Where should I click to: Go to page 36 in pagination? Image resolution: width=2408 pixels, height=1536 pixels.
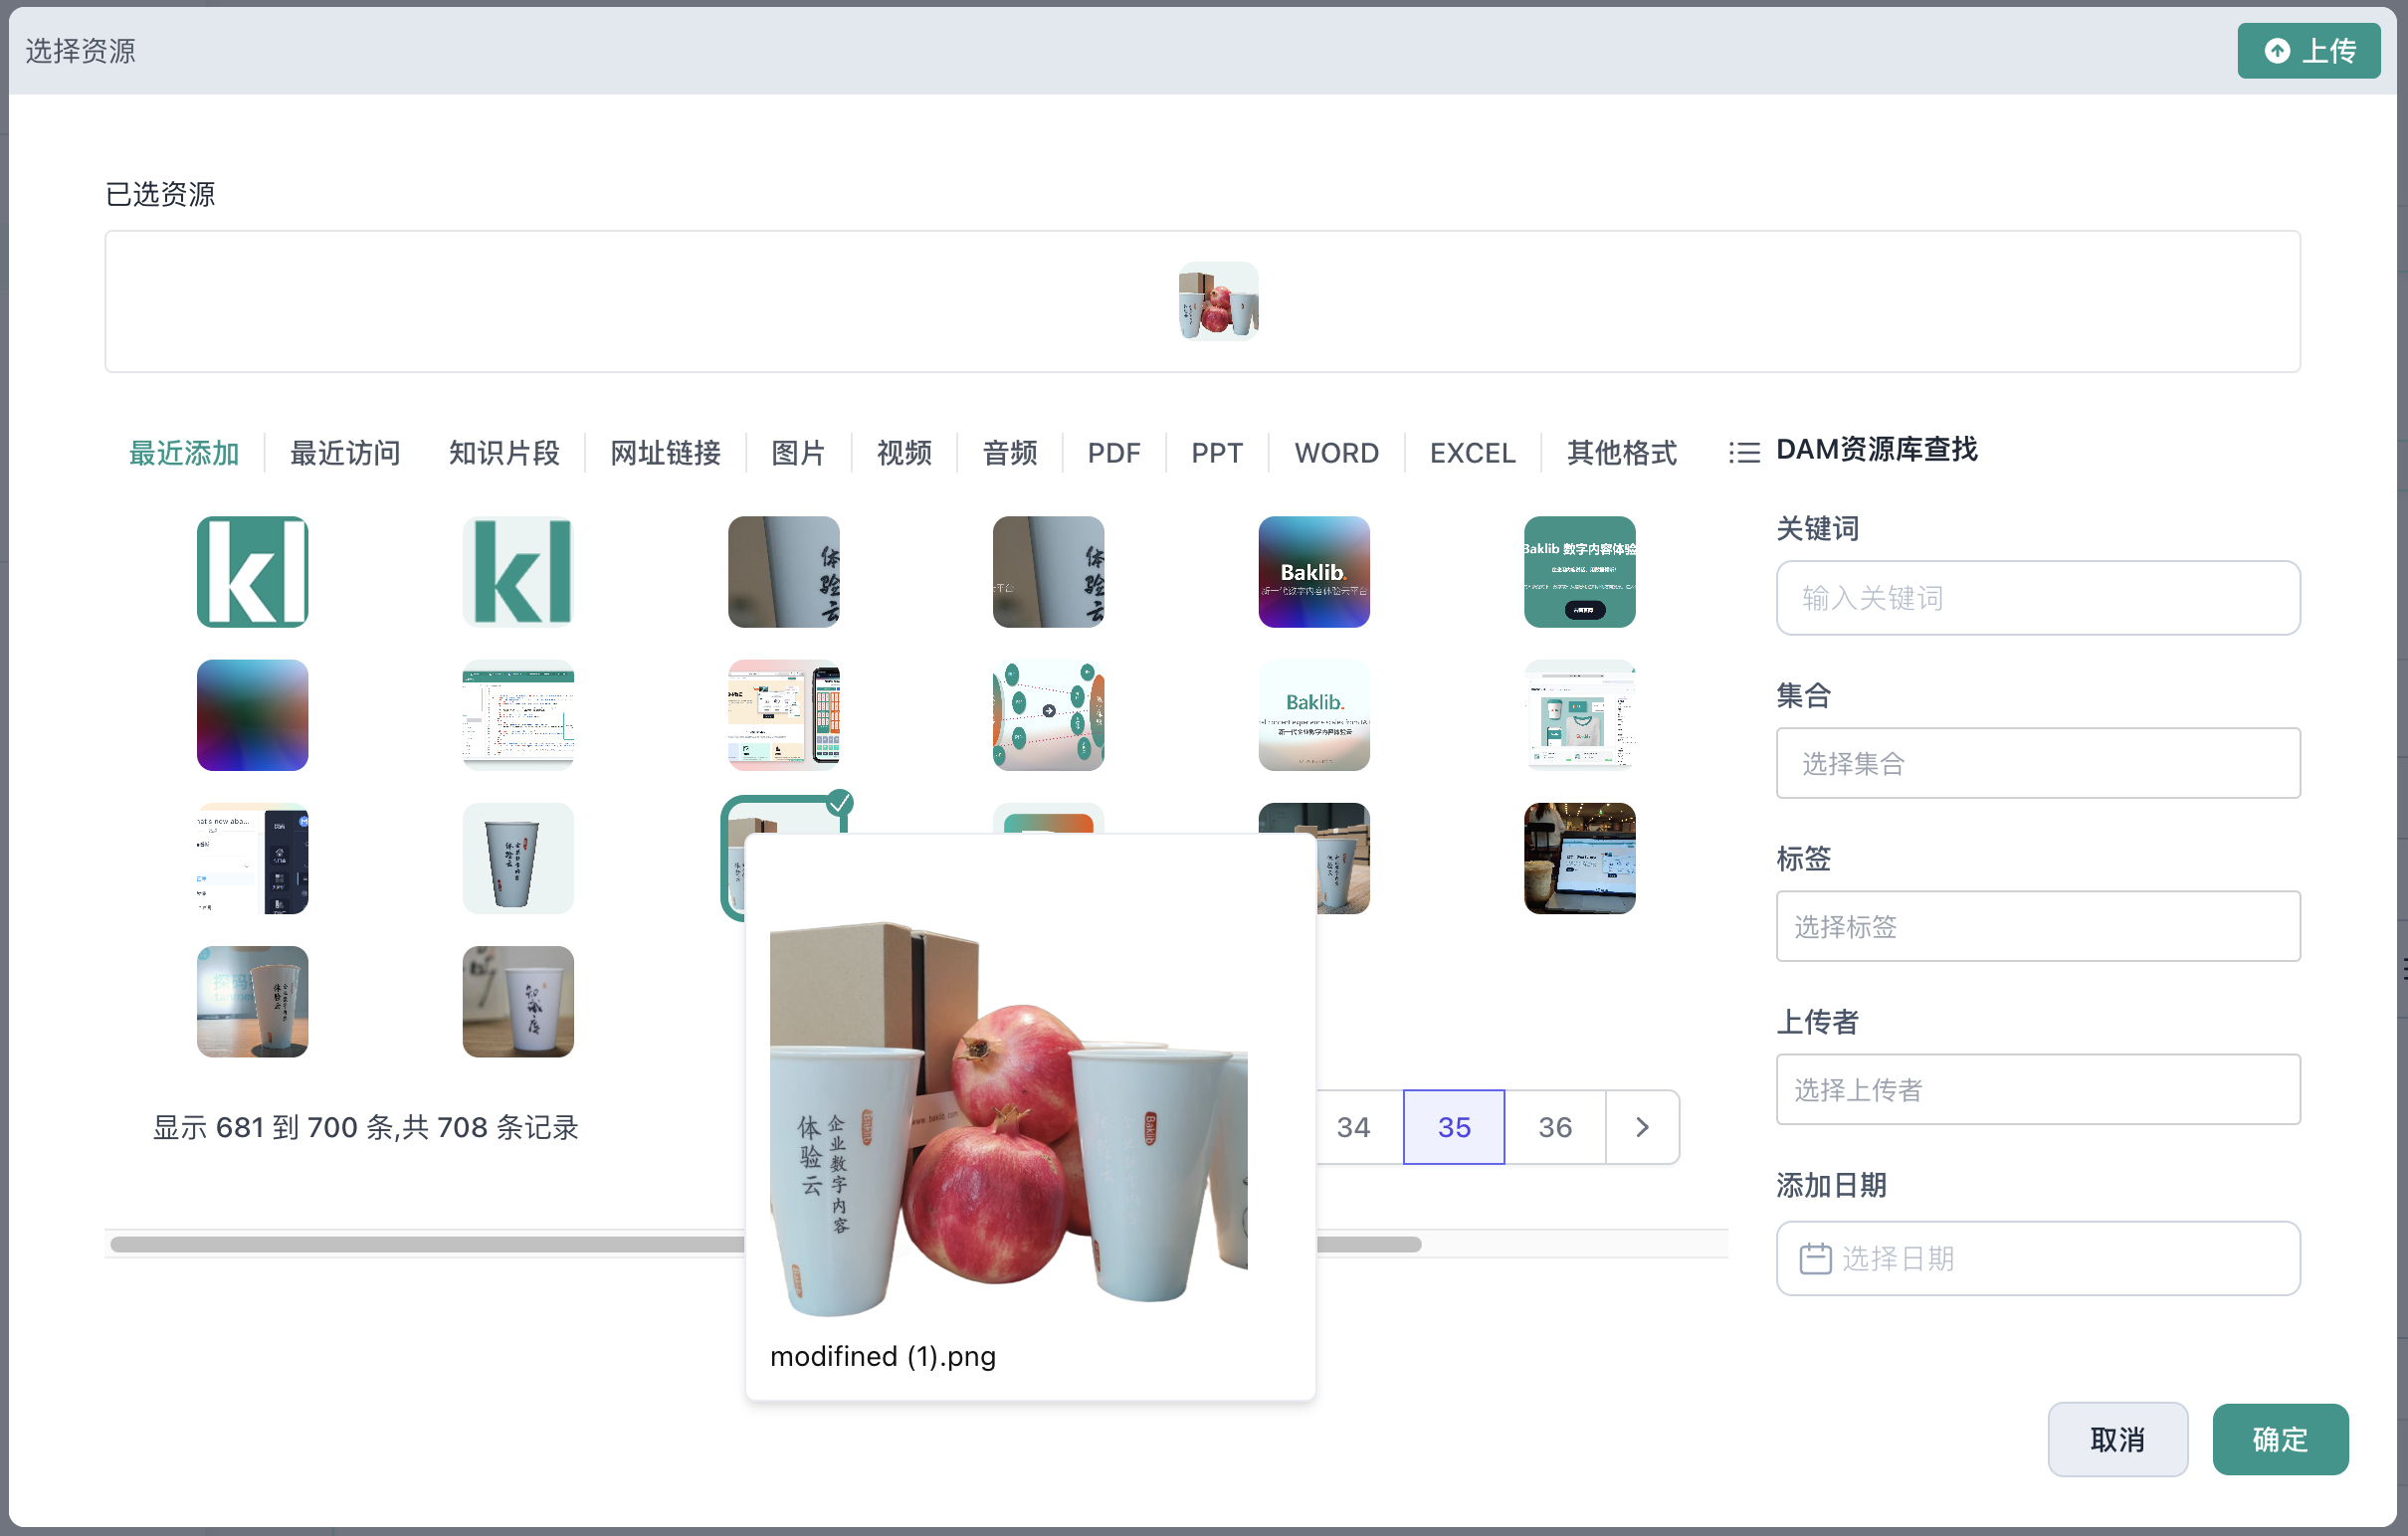point(1554,1127)
